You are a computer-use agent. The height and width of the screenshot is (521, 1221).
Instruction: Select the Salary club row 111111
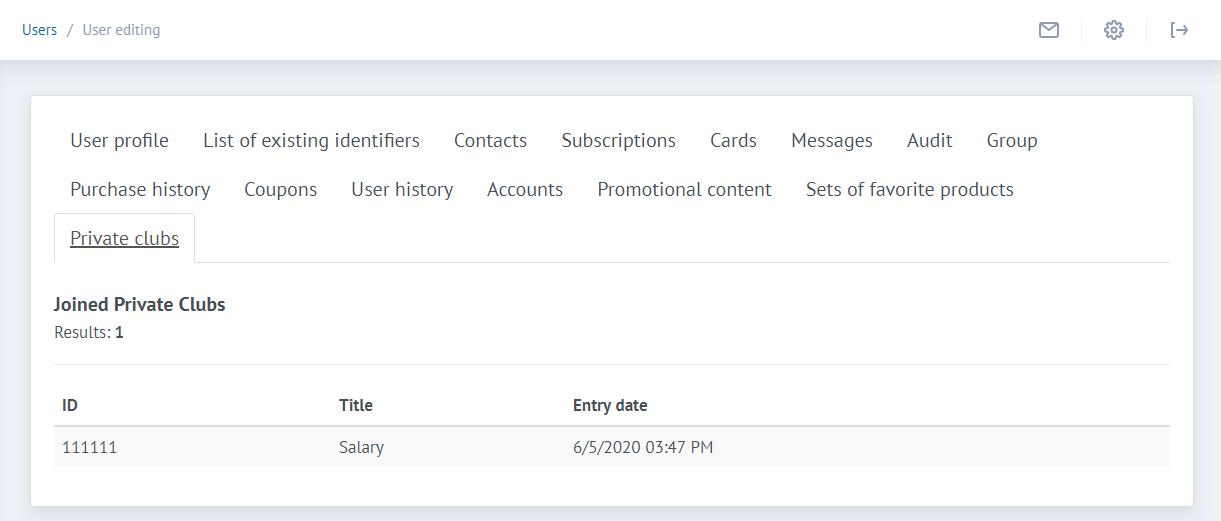[361, 447]
